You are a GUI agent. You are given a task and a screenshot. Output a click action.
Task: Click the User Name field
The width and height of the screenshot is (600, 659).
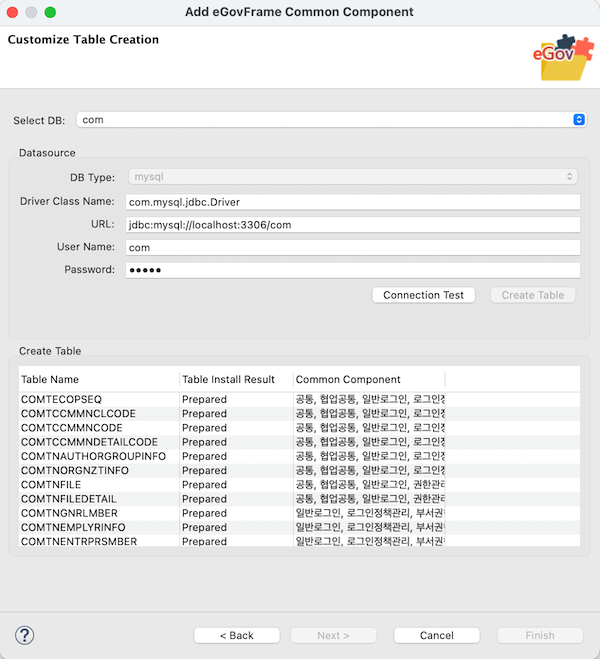coord(353,248)
